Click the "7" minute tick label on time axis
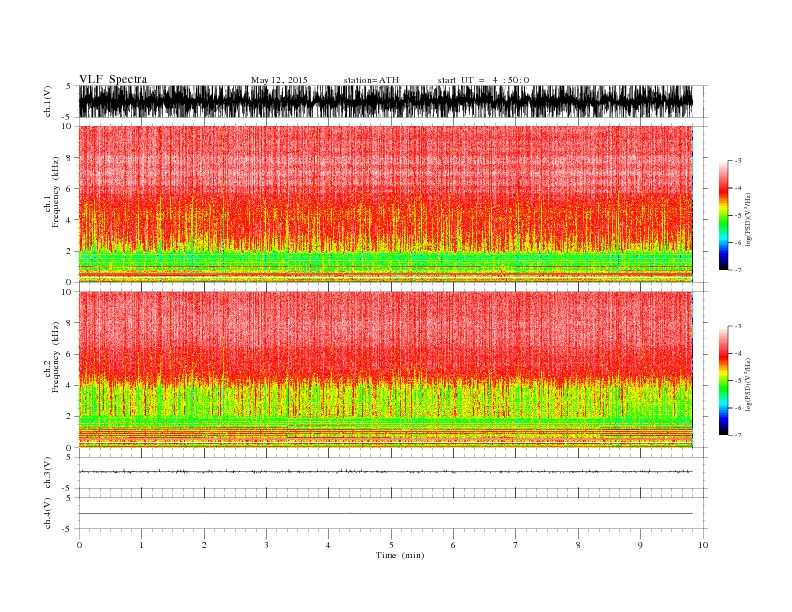Viewport: 792px width, 612px height. 516,545
